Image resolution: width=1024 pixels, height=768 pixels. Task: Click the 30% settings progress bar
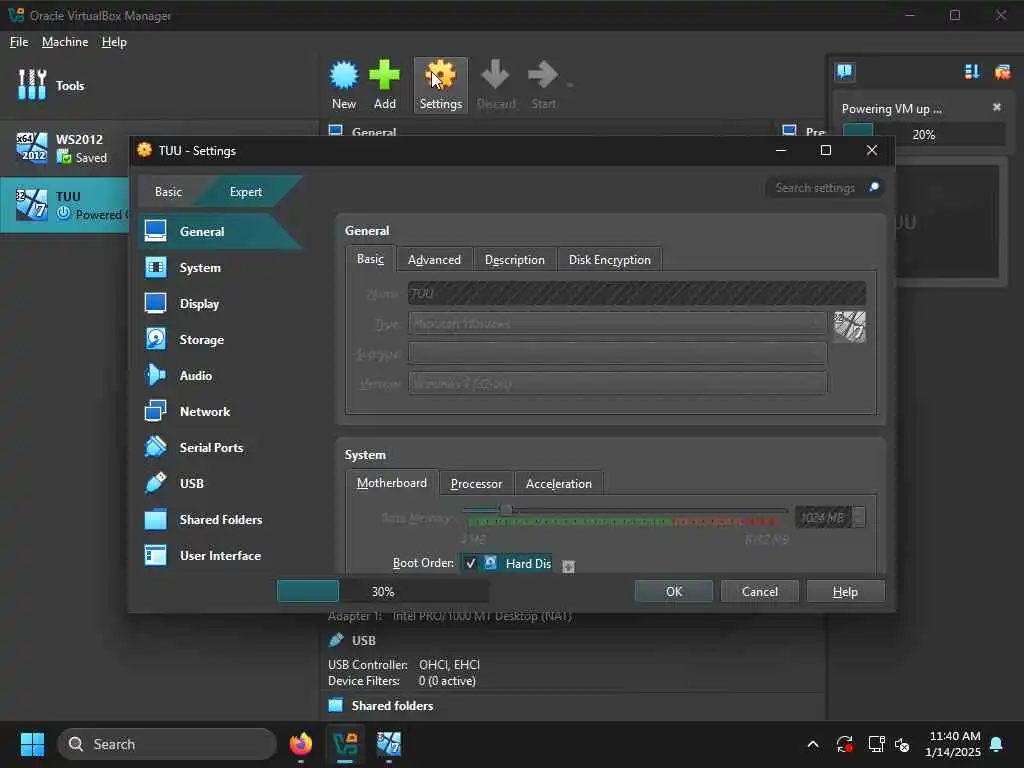(383, 591)
